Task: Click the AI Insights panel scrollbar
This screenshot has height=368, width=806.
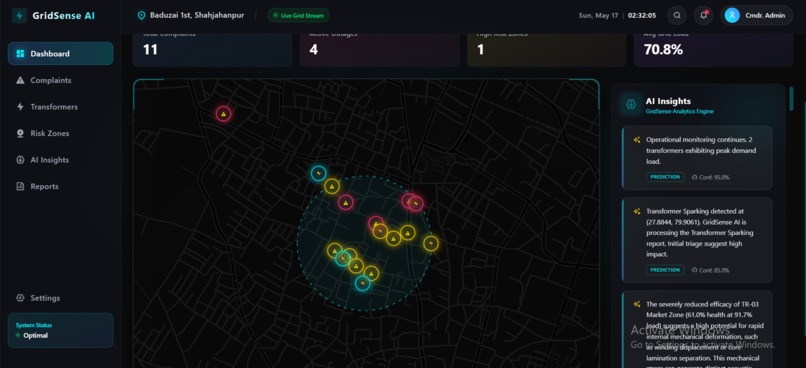Action: click(x=791, y=99)
